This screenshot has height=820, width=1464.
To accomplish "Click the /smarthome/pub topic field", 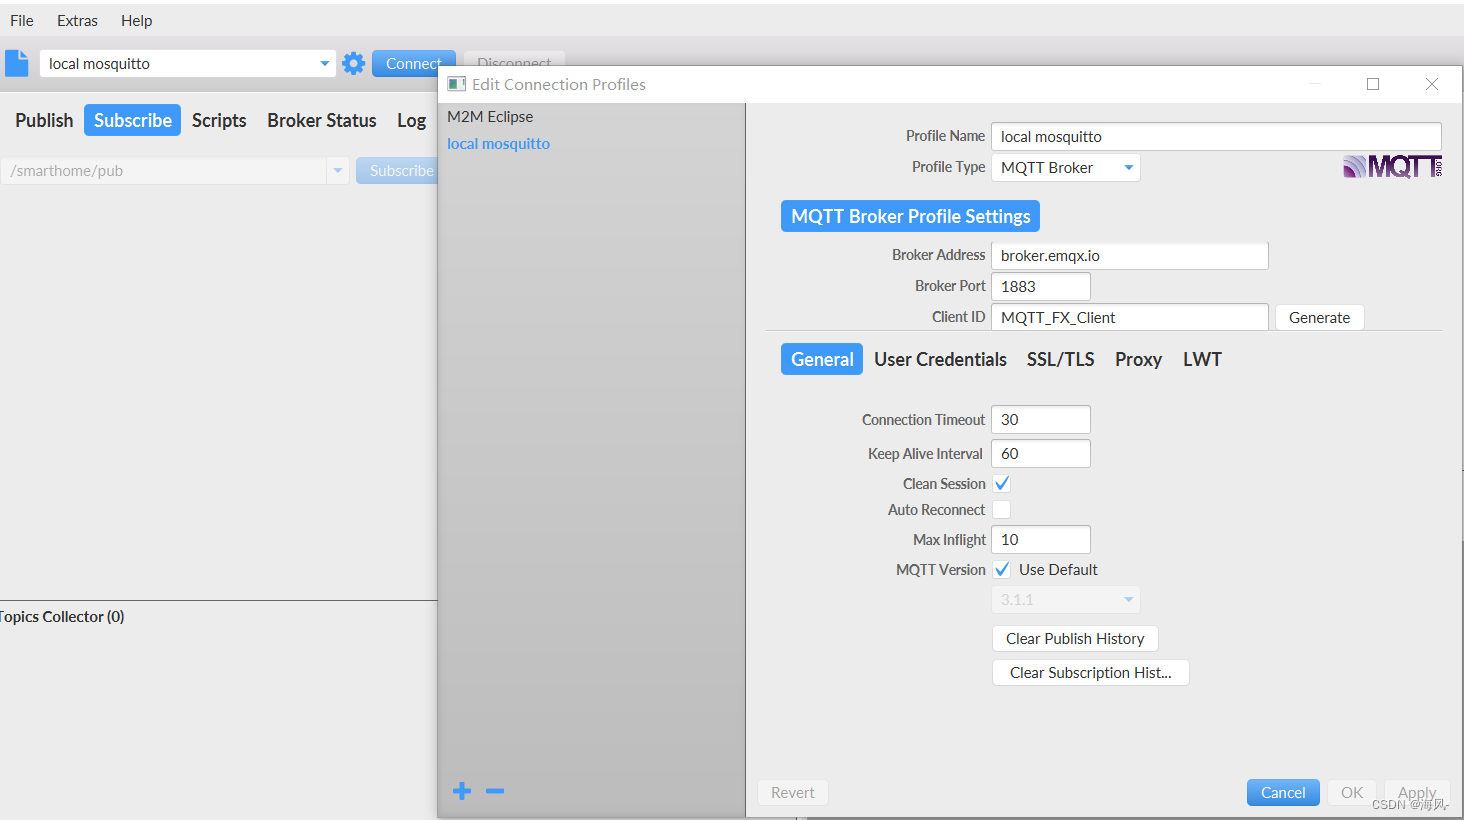I will pos(164,171).
